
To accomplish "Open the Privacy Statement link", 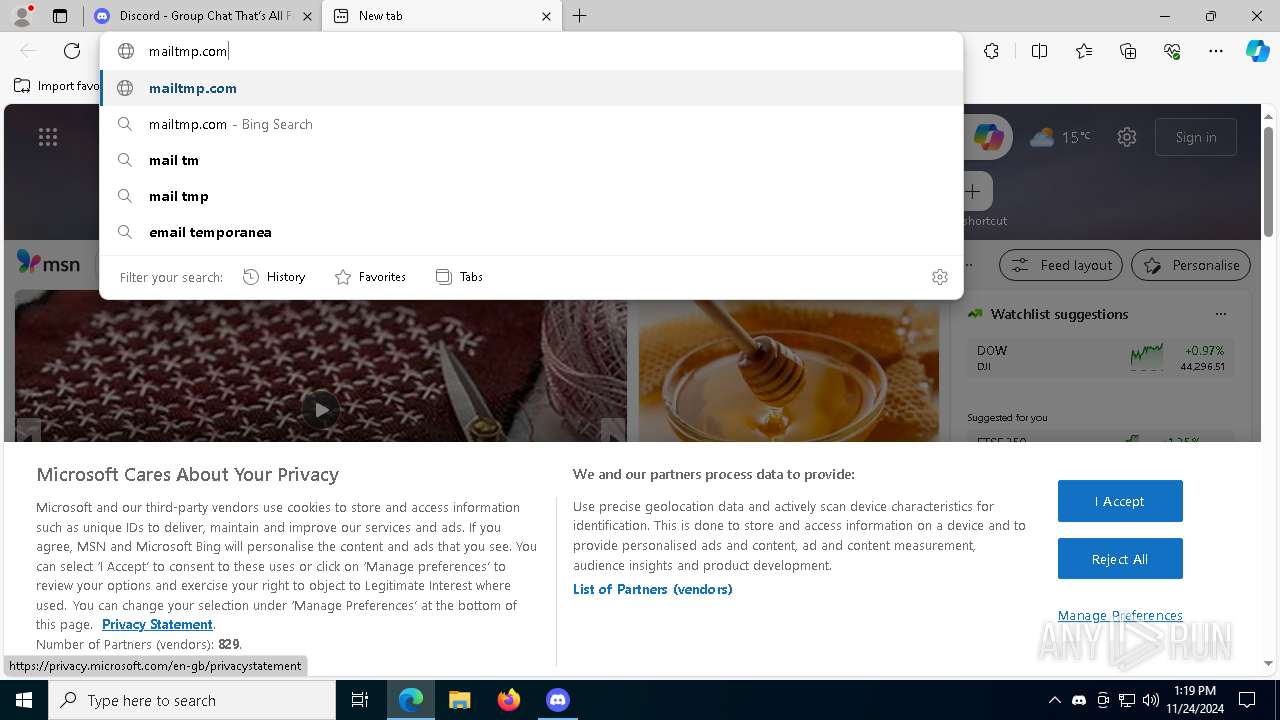I will pyautogui.click(x=157, y=624).
